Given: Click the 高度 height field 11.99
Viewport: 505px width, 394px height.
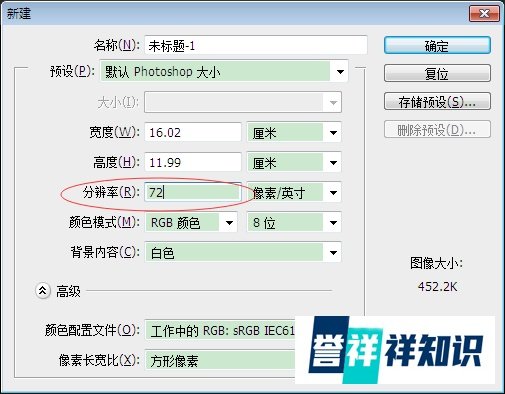Looking at the screenshot, I should (193, 162).
